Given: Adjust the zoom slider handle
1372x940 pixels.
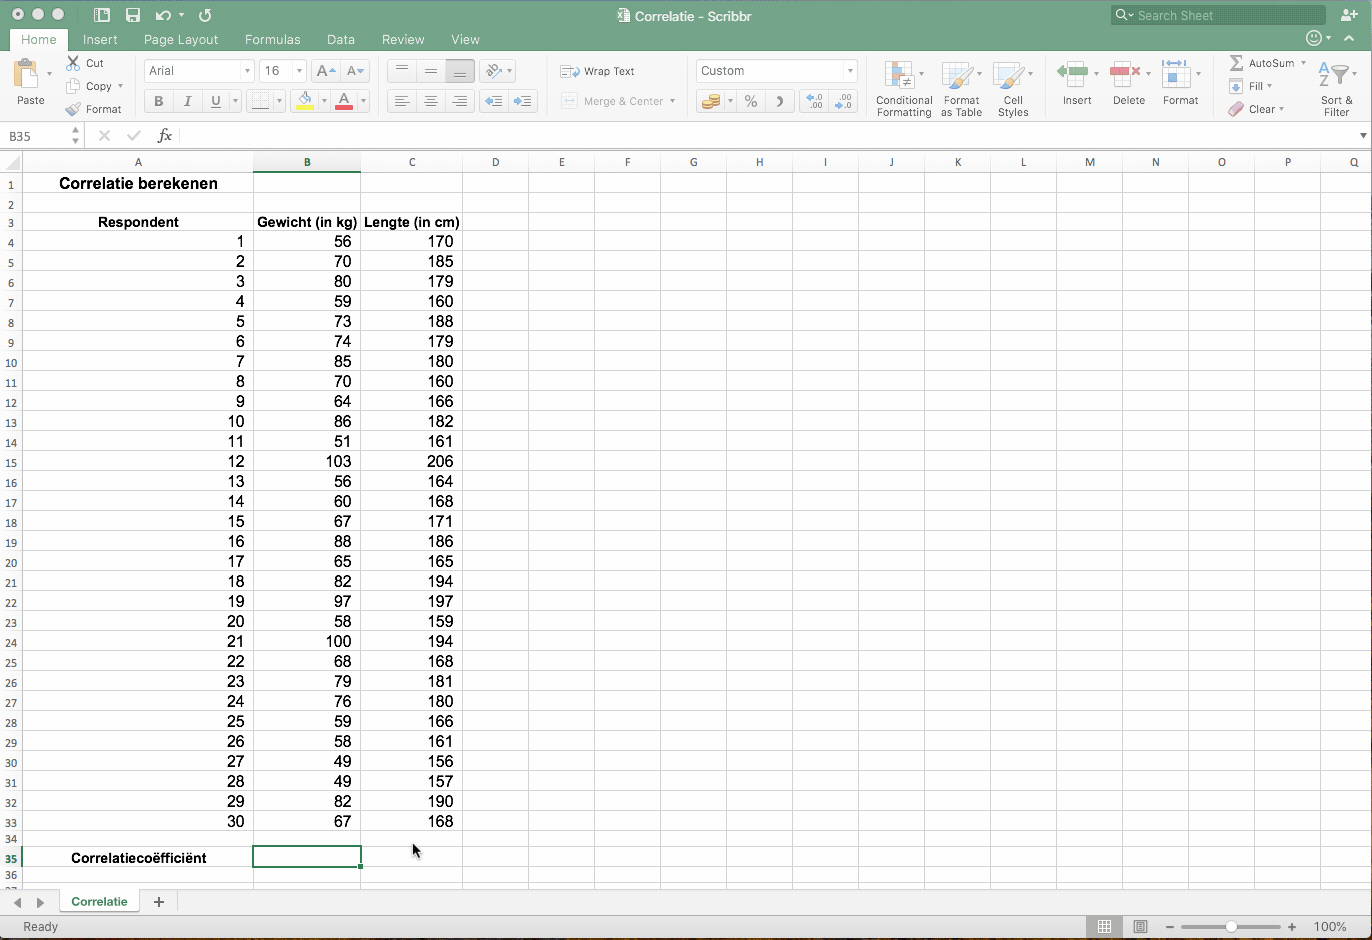Looking at the screenshot, I should (x=1231, y=927).
